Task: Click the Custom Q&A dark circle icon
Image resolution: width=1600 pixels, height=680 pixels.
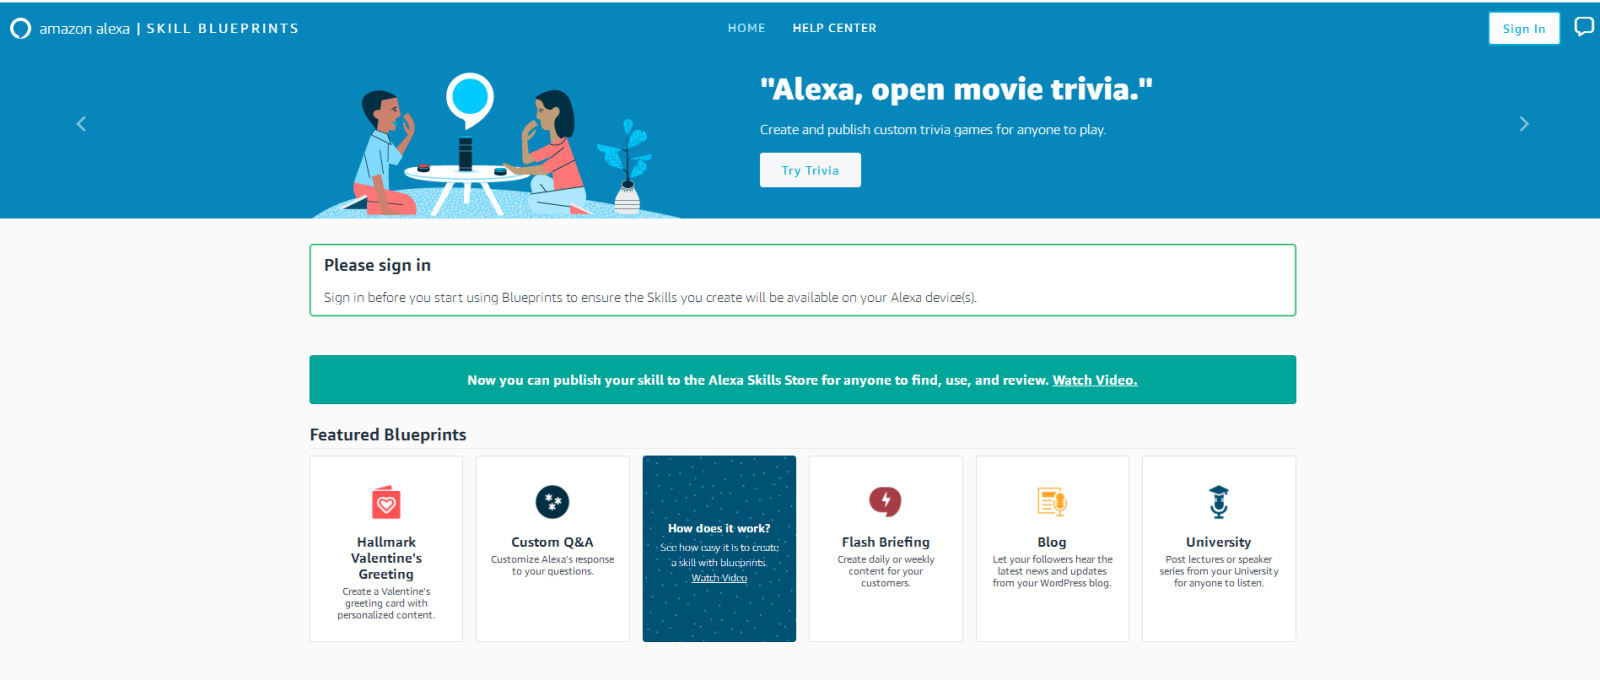Action: point(552,501)
